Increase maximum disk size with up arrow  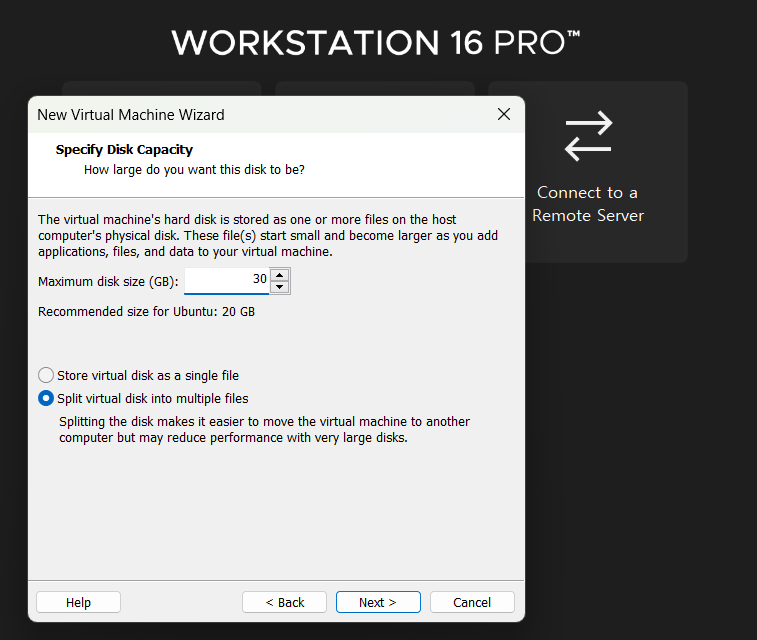pyautogui.click(x=280, y=275)
